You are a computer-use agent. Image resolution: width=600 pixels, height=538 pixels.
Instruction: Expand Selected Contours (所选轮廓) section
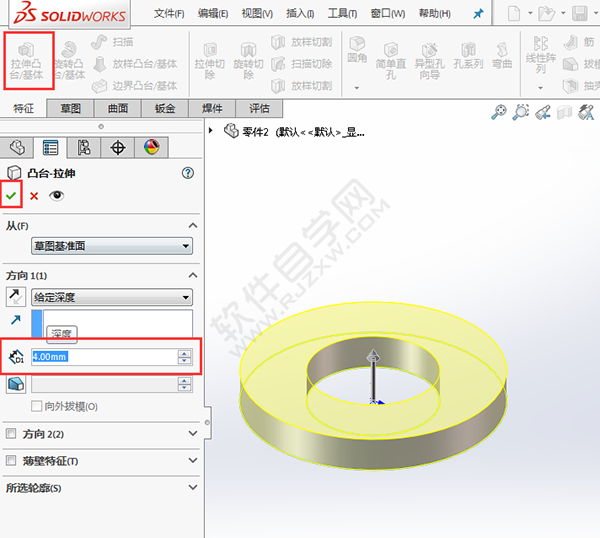(x=193, y=487)
